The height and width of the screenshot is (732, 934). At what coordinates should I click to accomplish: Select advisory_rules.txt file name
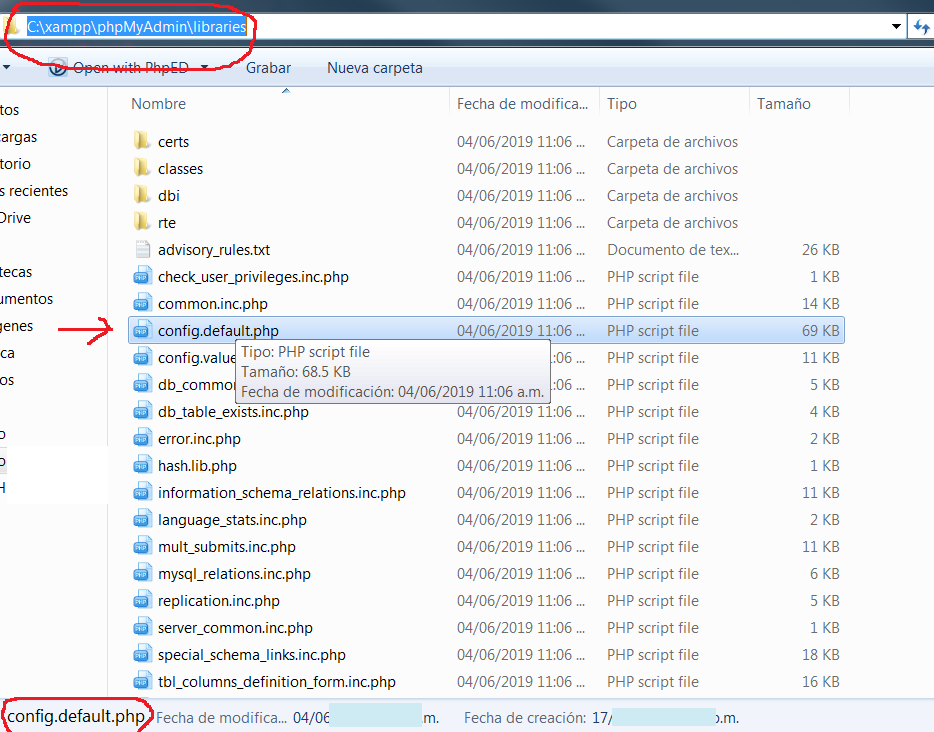click(214, 250)
